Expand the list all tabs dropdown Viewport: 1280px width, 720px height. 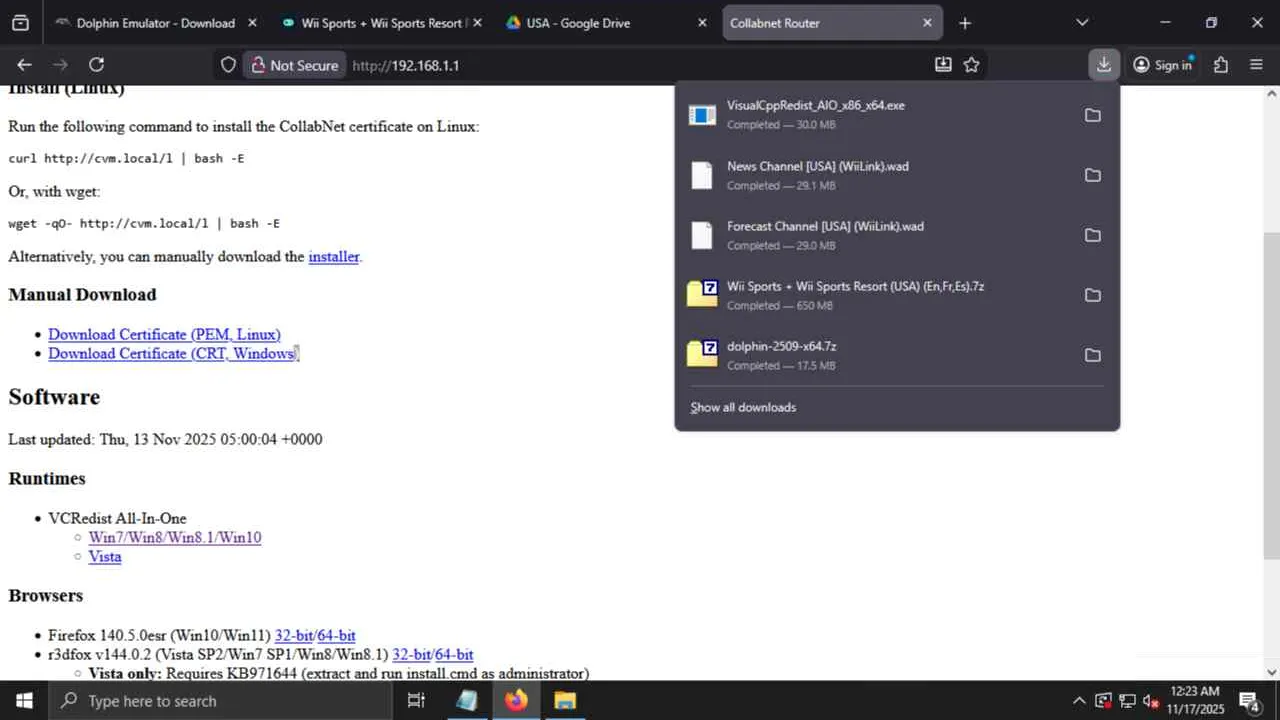point(1082,23)
